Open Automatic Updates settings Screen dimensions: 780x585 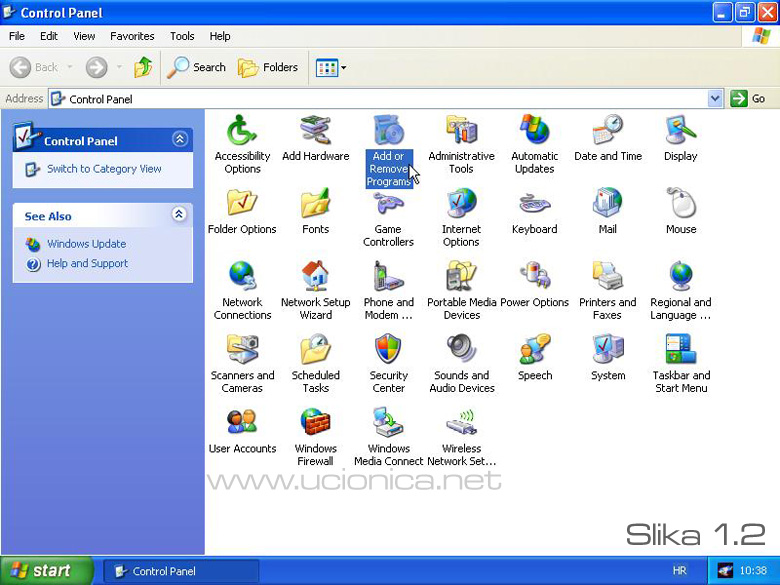click(534, 144)
